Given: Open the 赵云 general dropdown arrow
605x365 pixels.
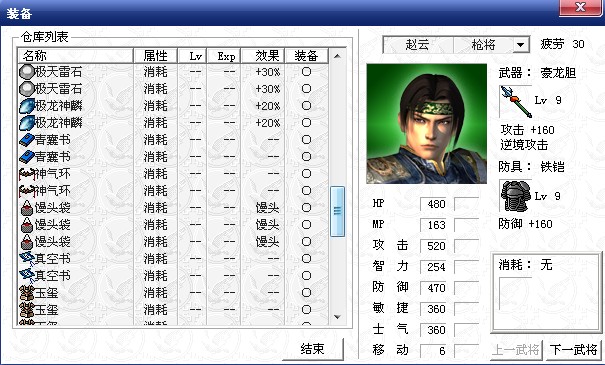Looking at the screenshot, I should 520,45.
